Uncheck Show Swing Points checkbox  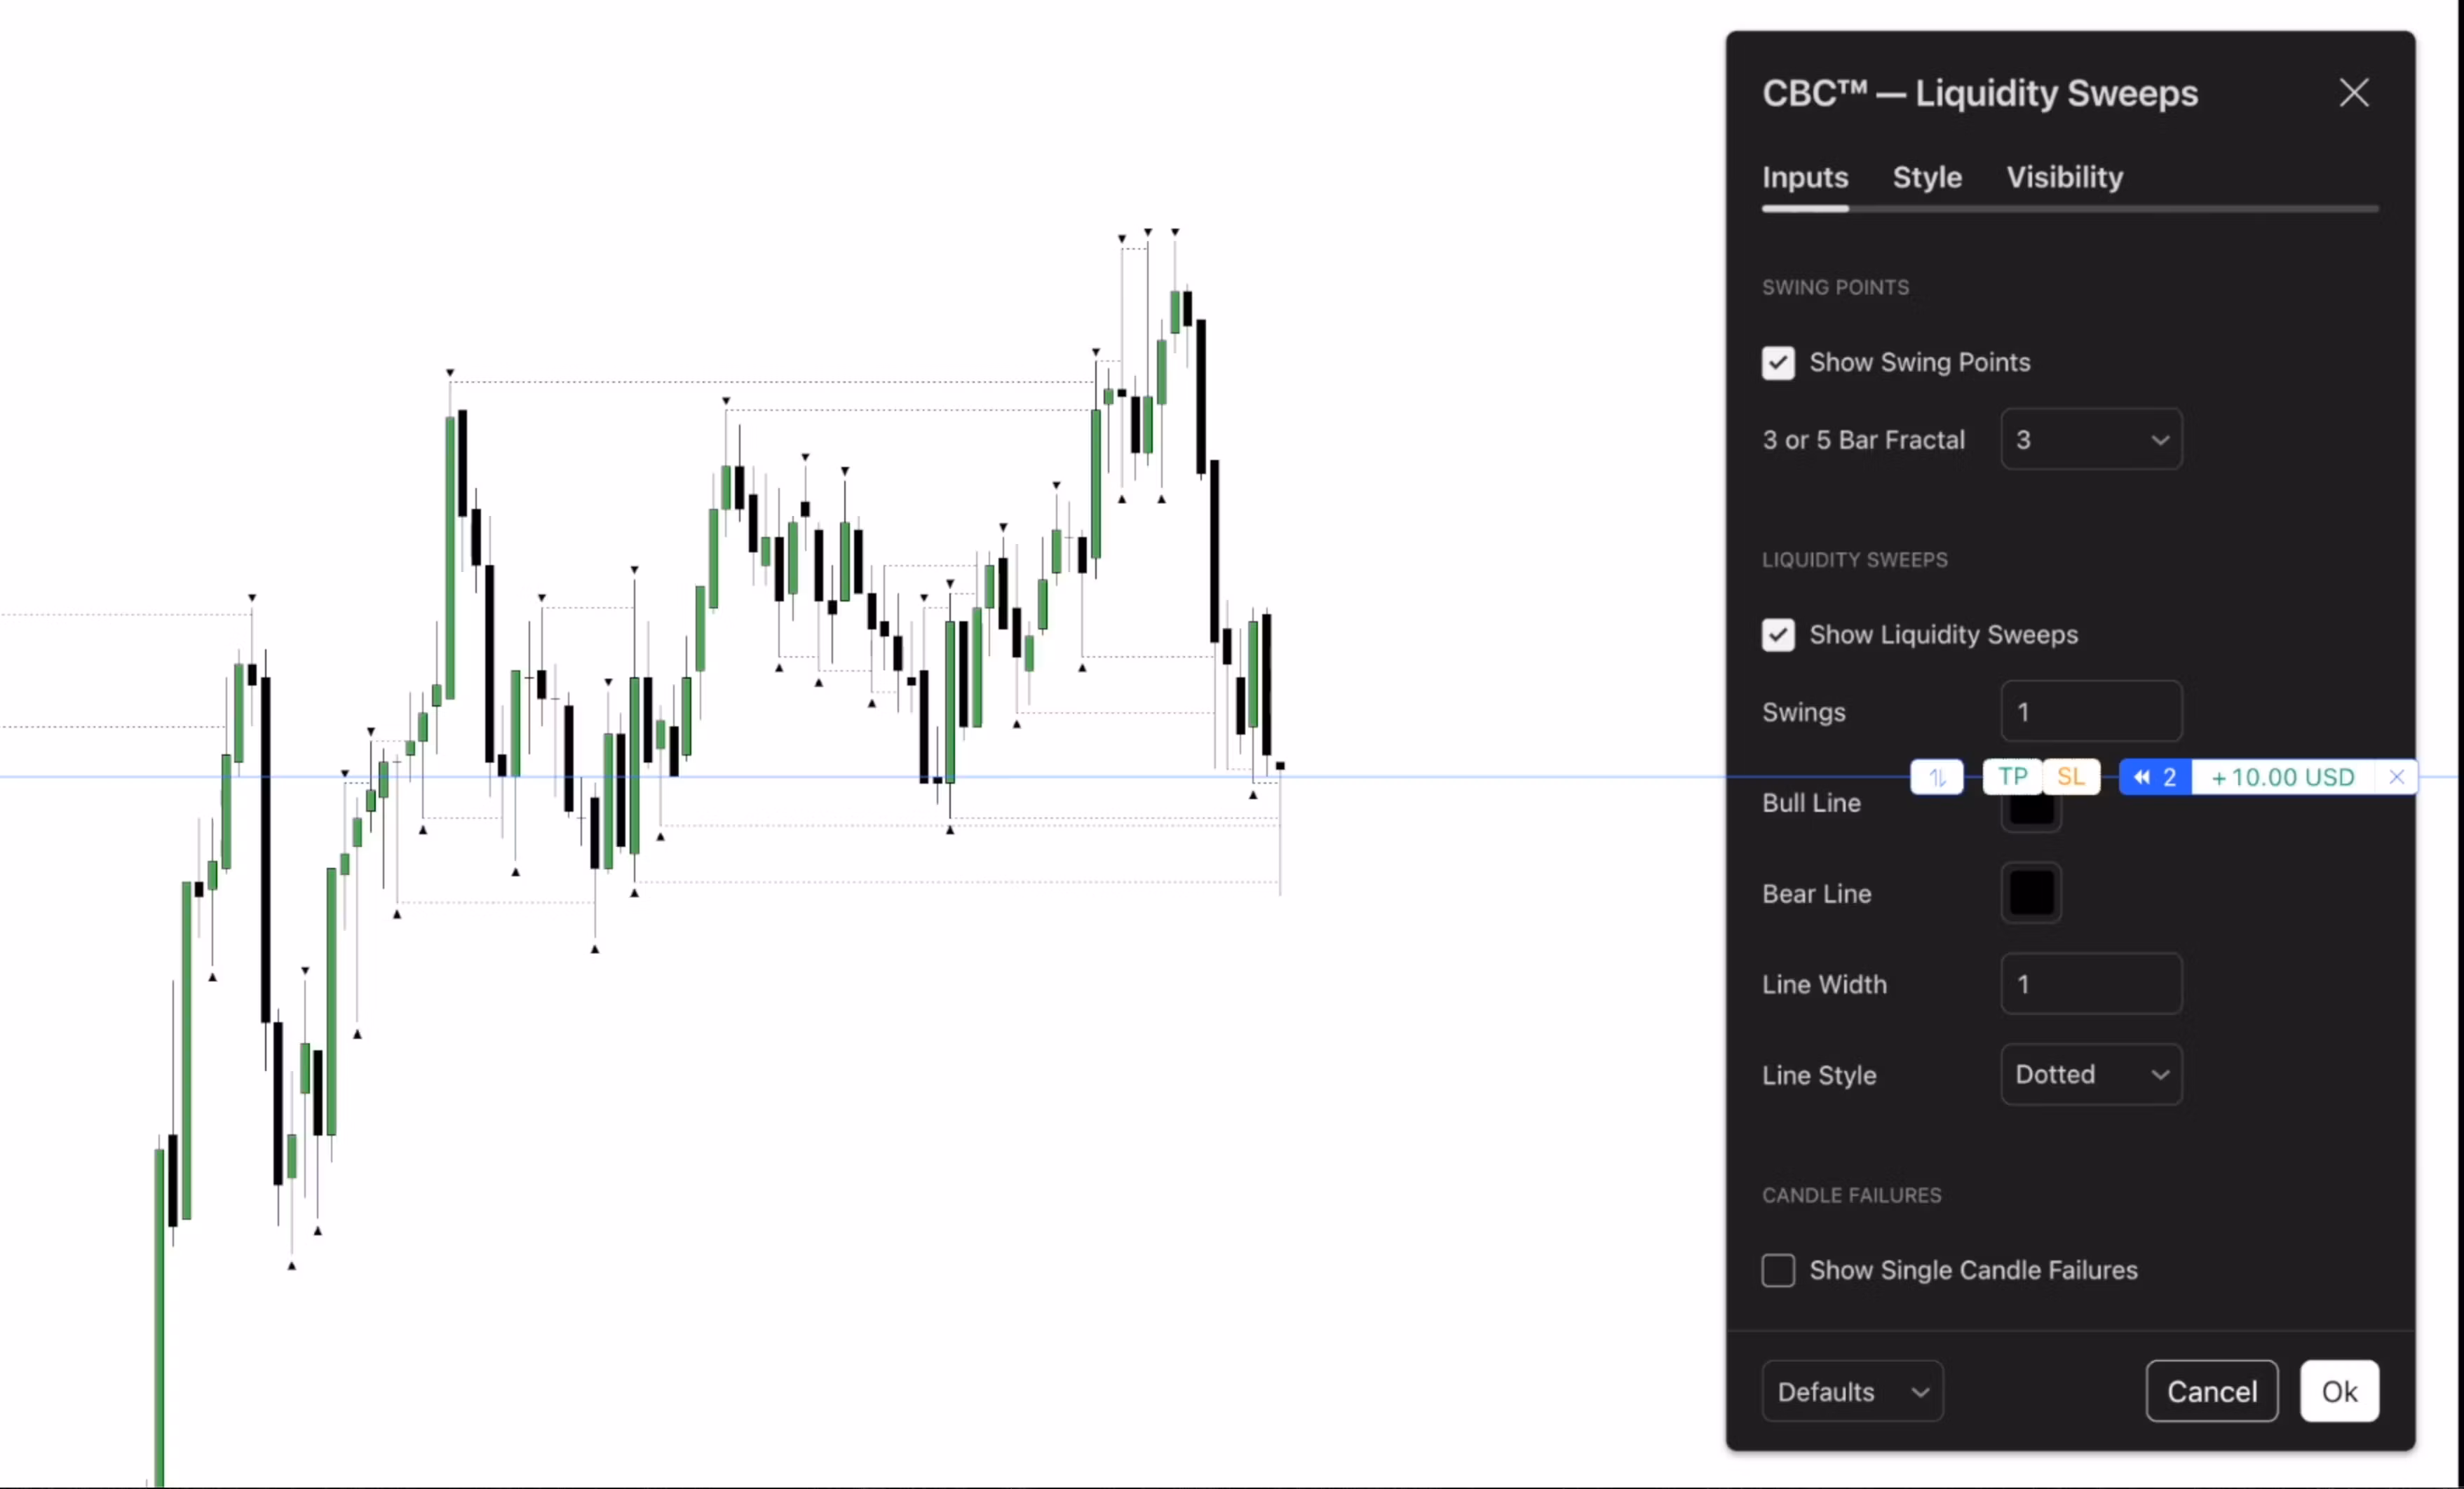tap(1778, 363)
